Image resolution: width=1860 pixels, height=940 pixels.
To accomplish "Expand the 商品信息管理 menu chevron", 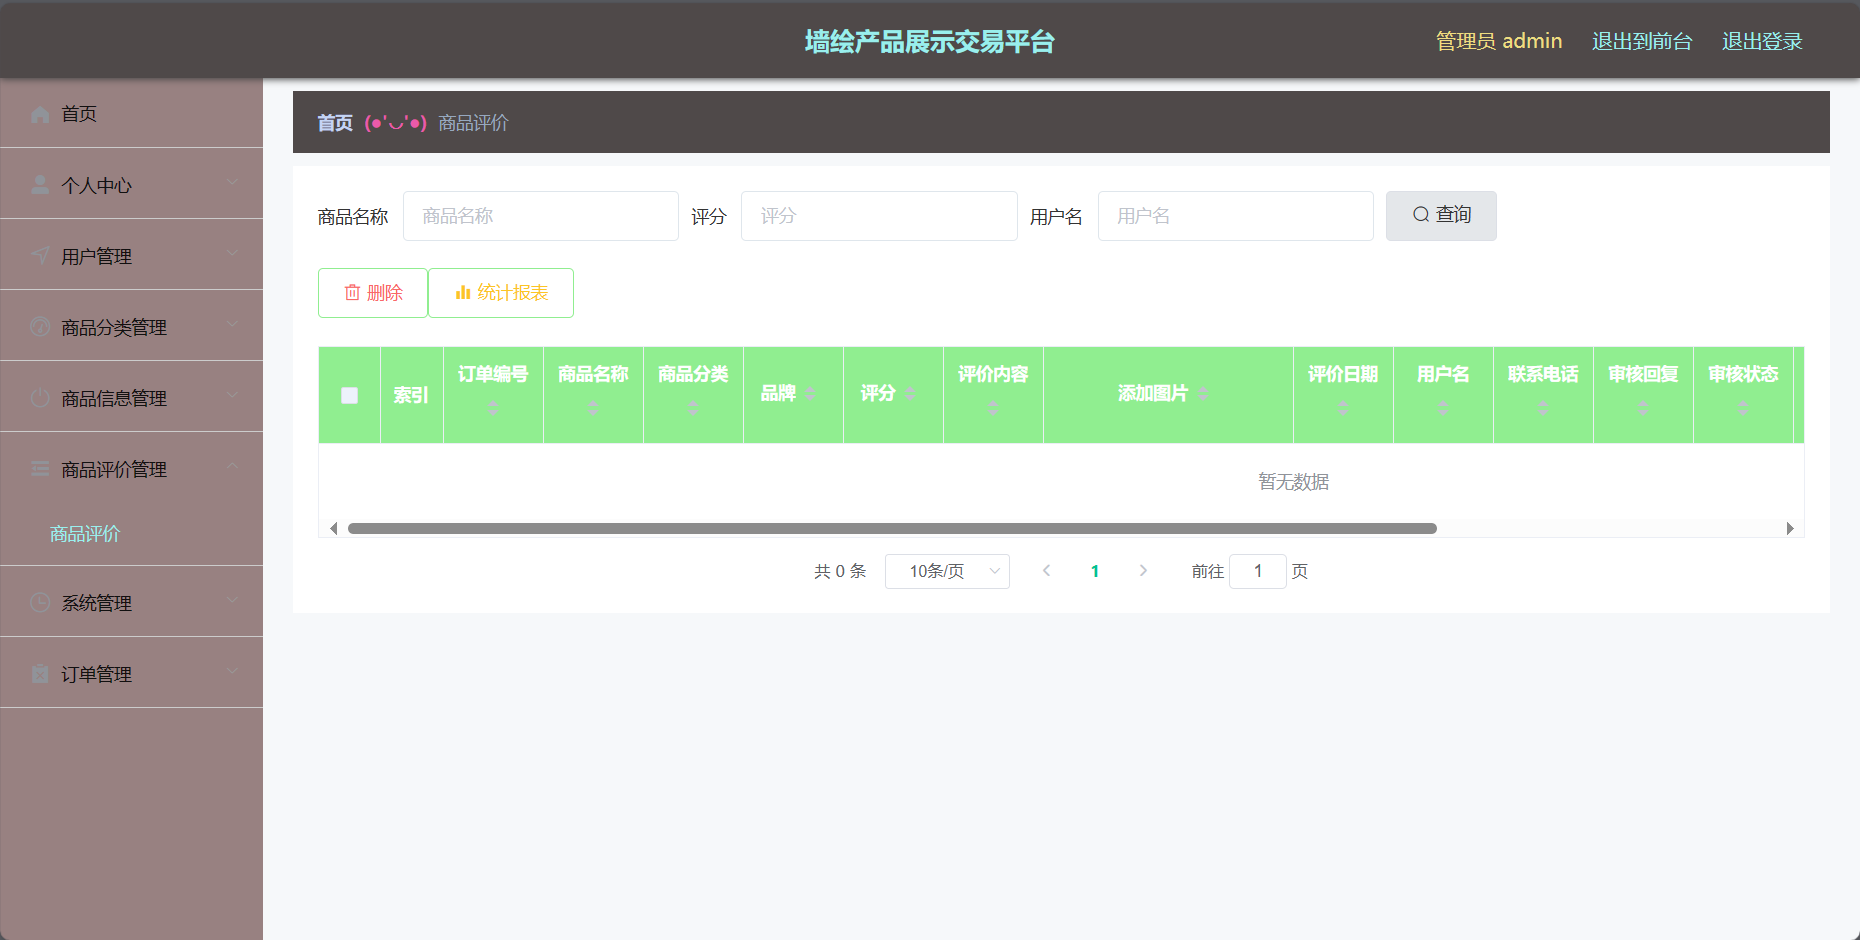I will click(232, 395).
